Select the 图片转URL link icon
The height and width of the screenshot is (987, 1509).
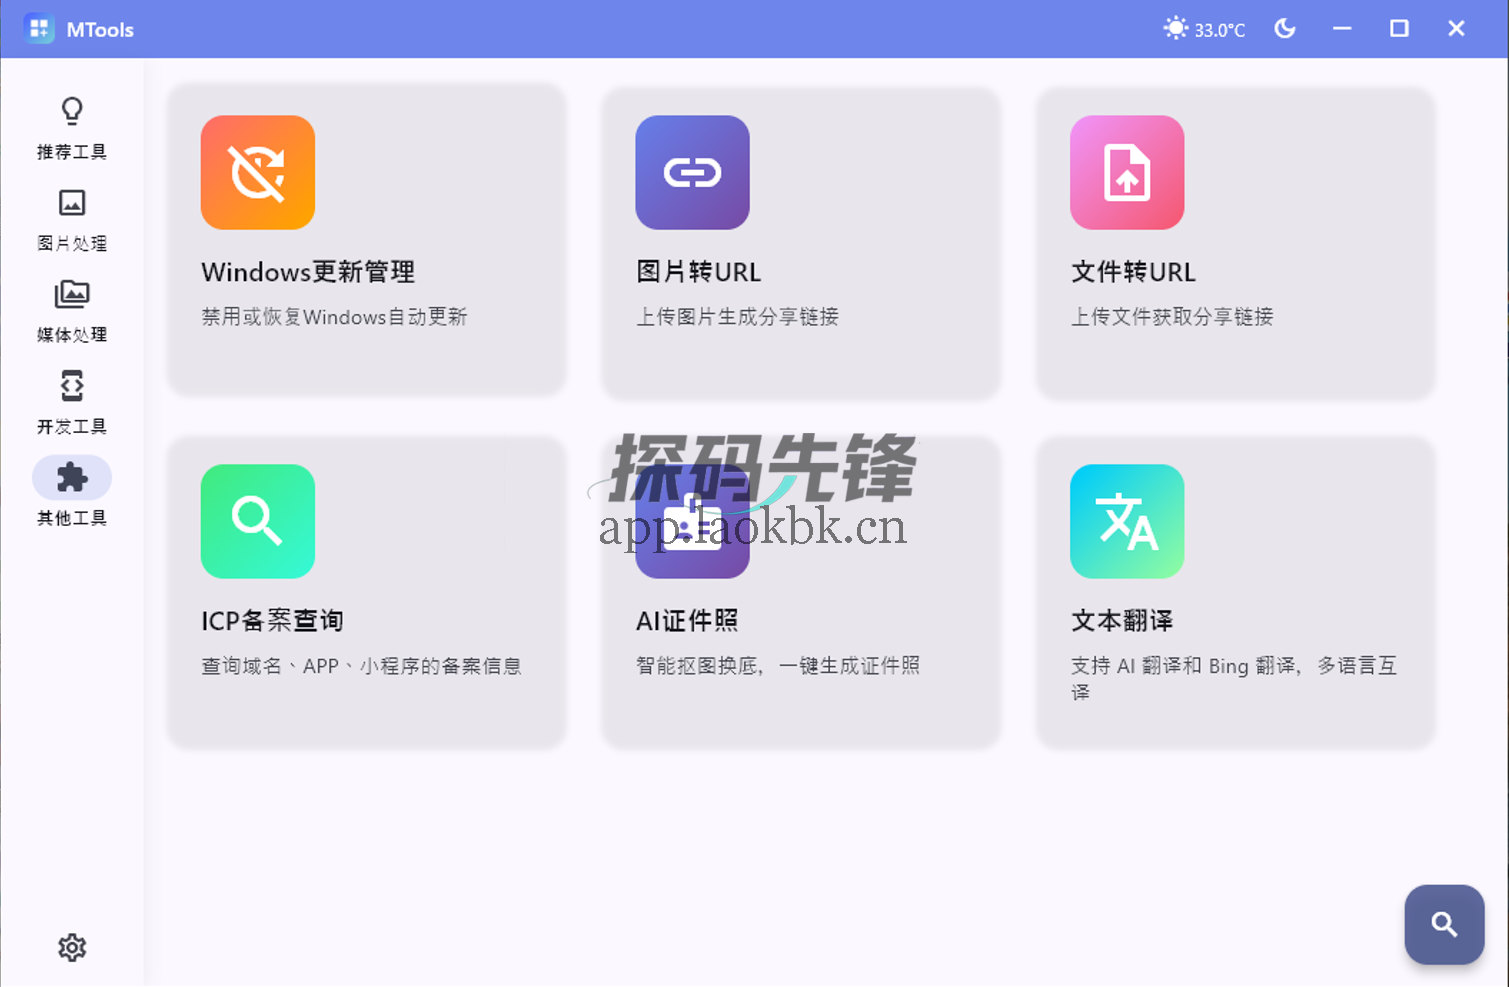(692, 172)
